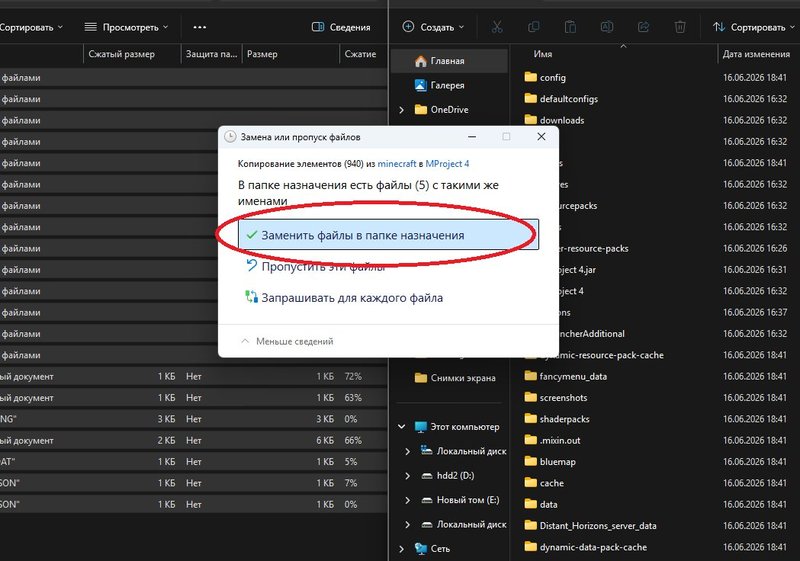Open the MProject 4 destination link

point(447,164)
